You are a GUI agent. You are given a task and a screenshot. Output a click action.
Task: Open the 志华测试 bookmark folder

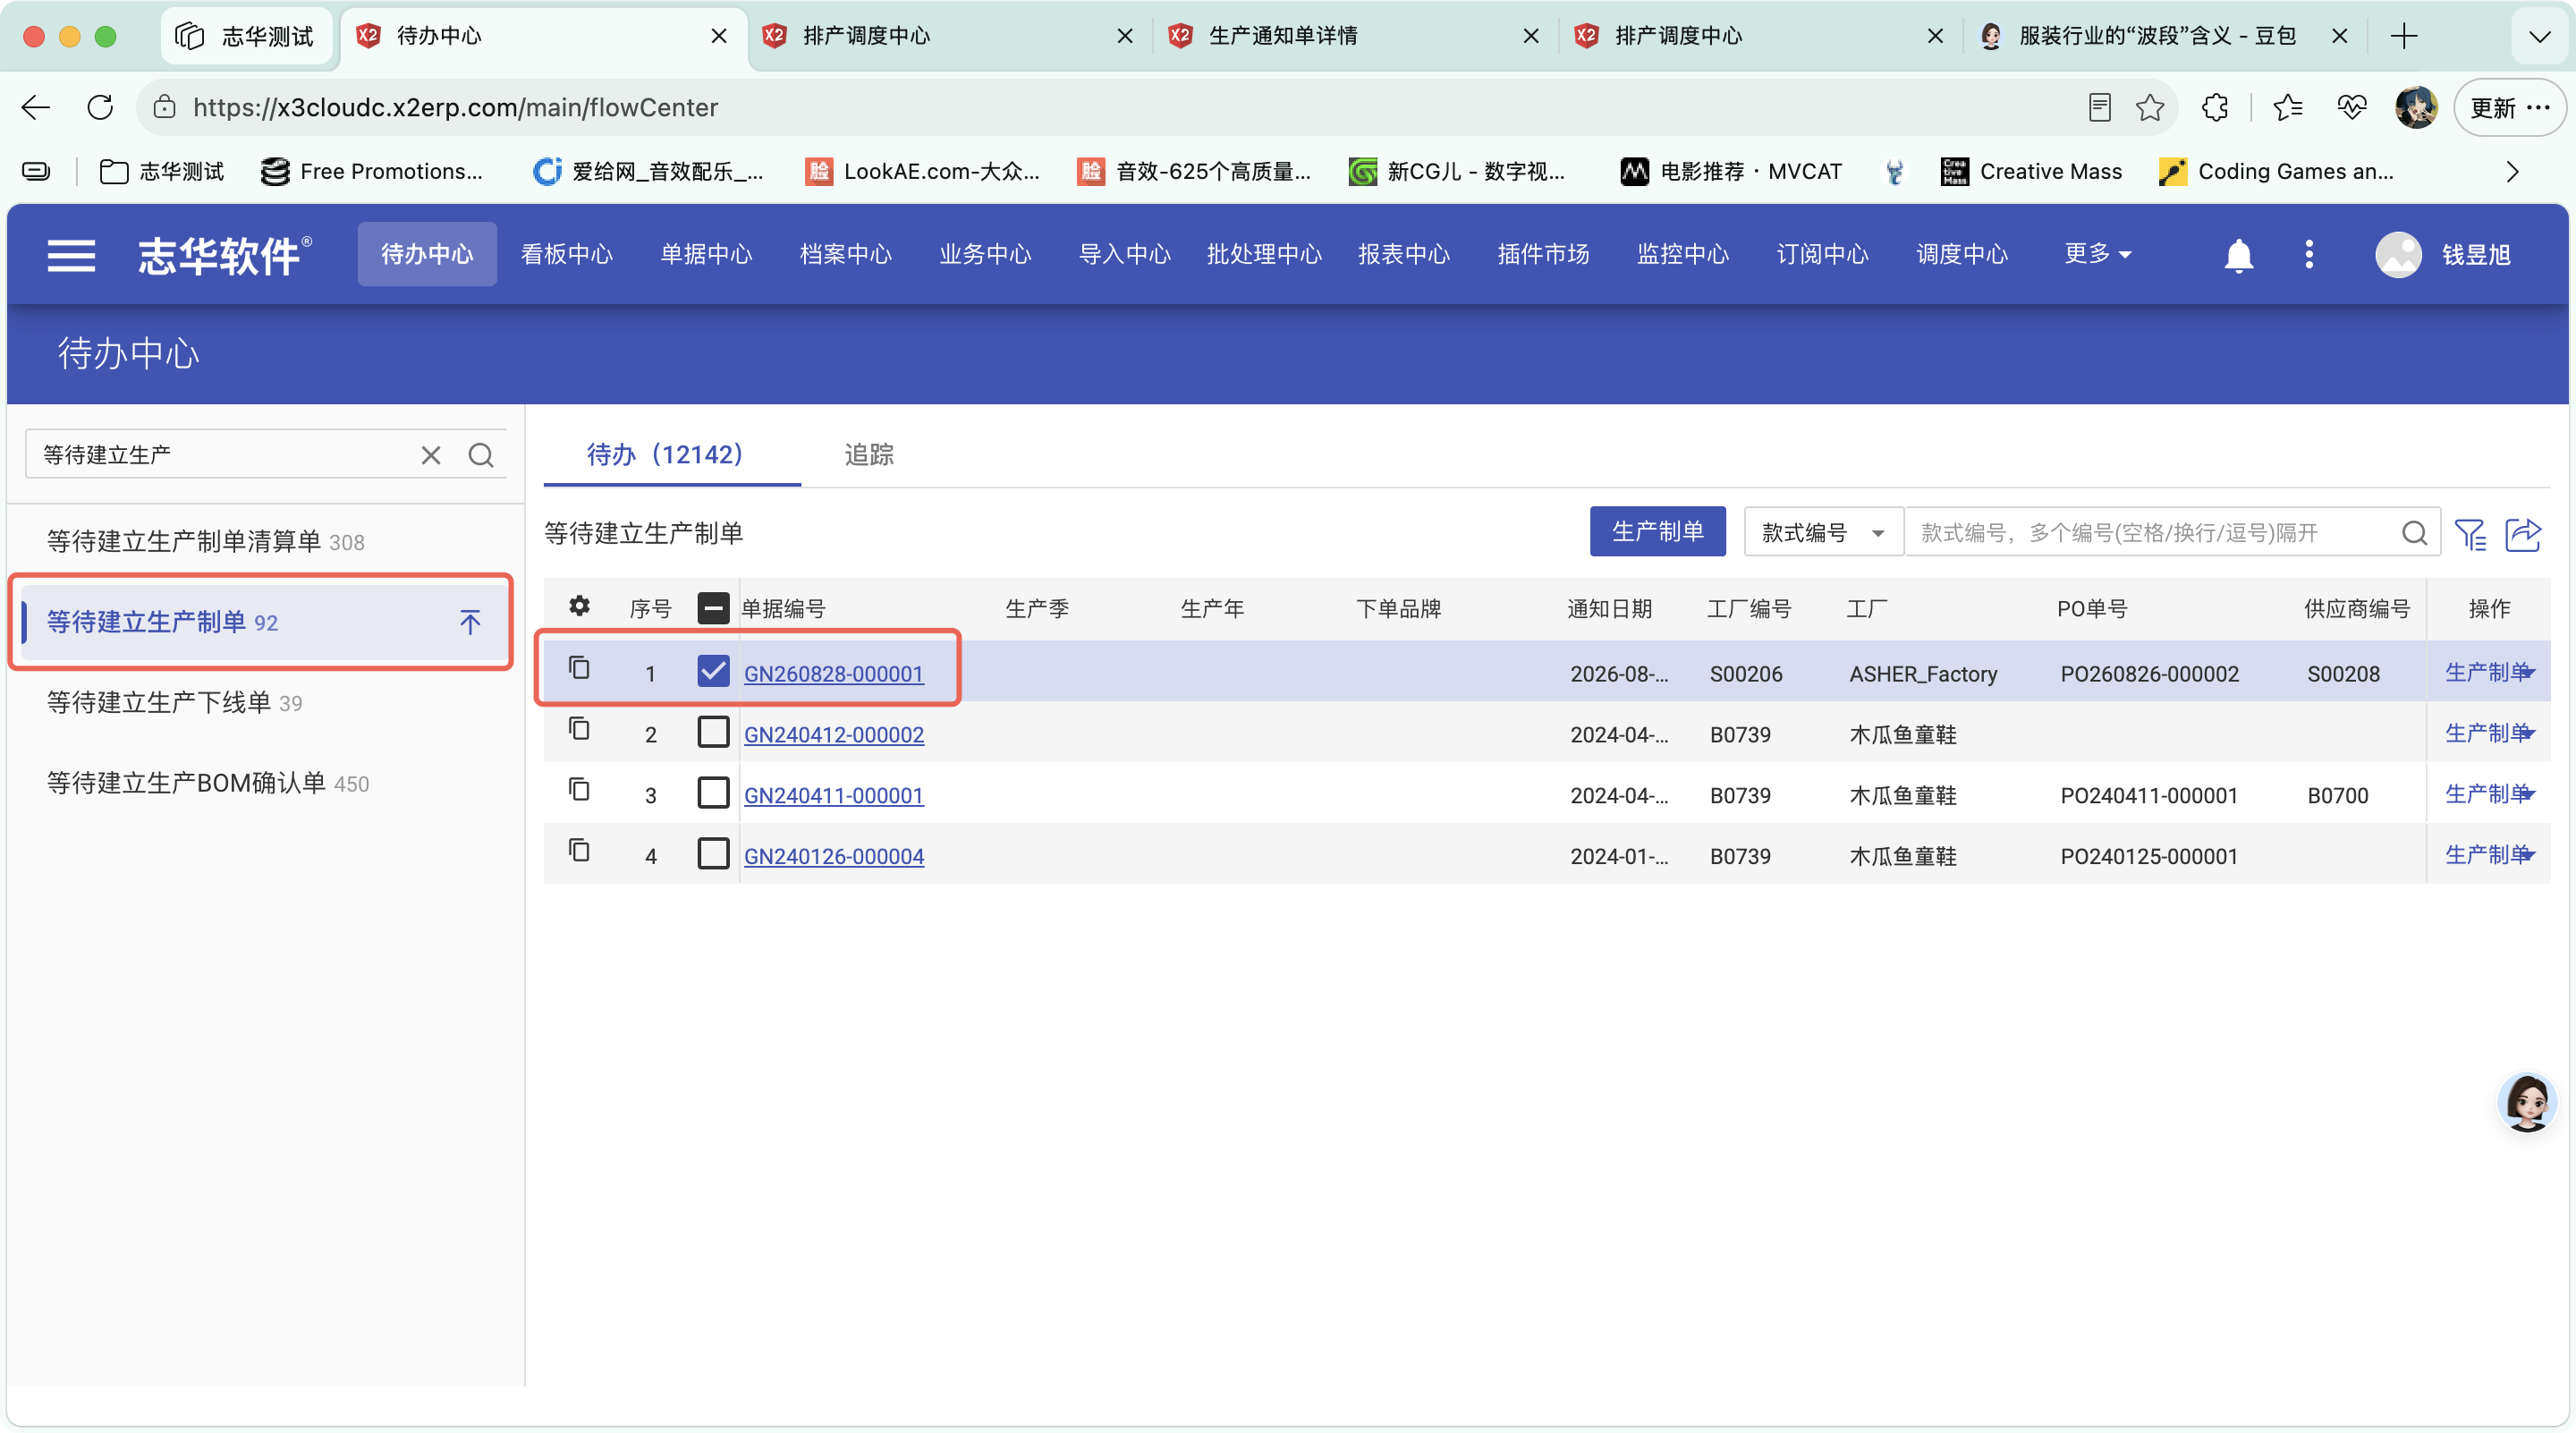(162, 172)
